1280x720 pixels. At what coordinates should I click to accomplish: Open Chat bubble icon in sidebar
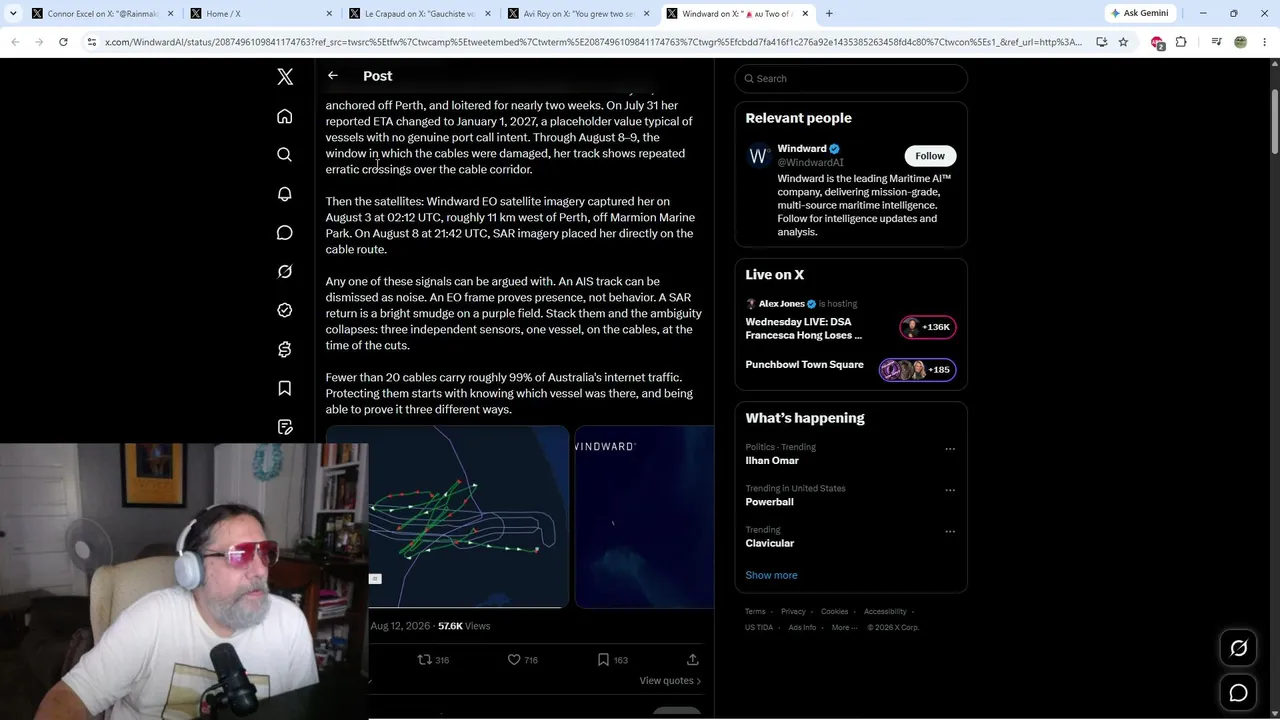(285, 233)
